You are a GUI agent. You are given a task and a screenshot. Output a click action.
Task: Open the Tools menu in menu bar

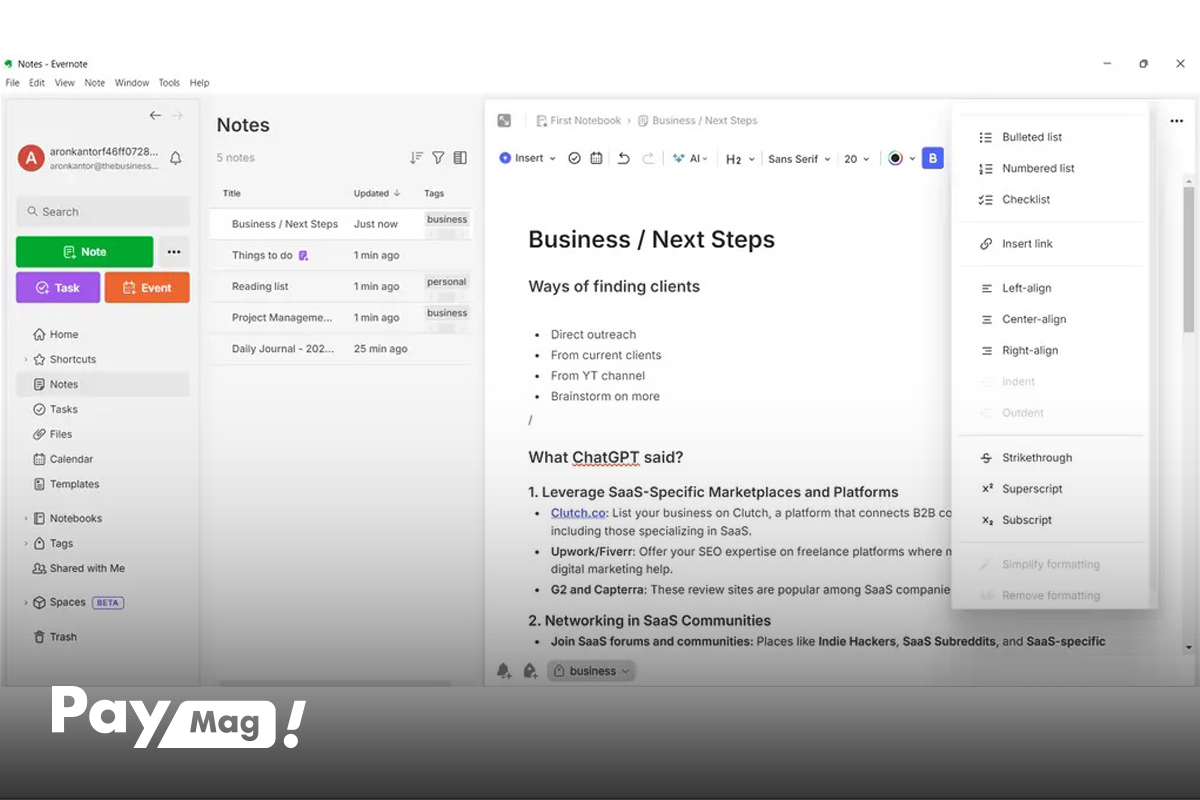pos(169,83)
